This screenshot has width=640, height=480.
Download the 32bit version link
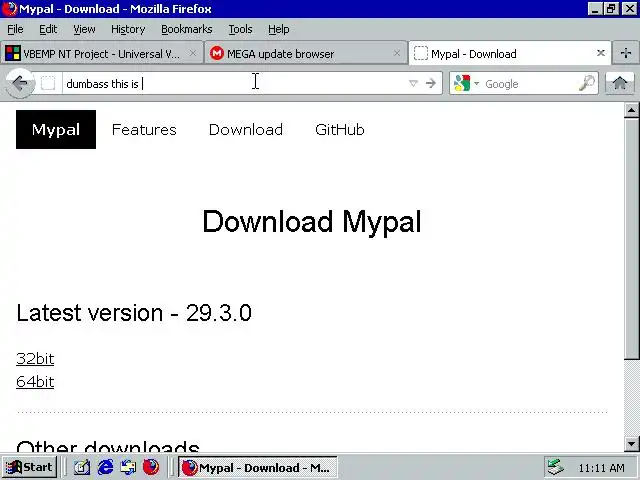point(35,358)
